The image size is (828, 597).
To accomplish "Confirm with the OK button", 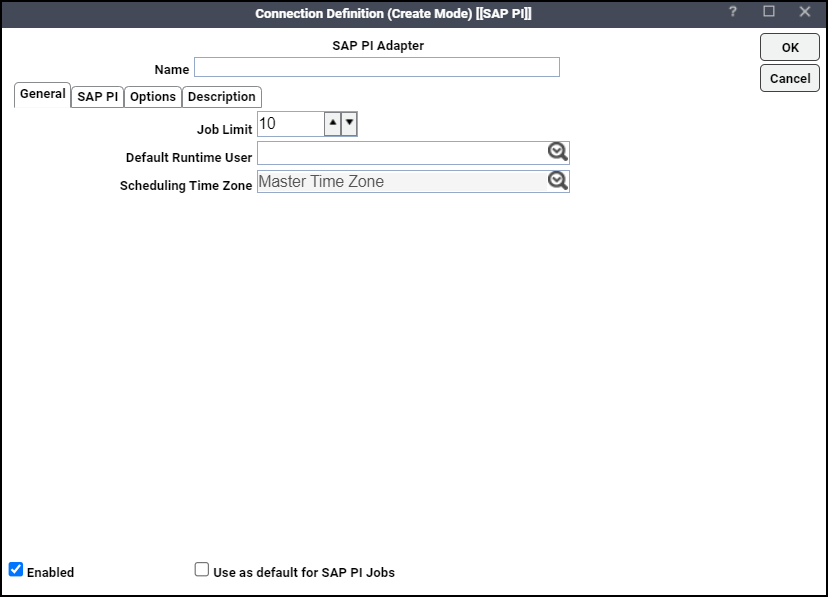I will (x=790, y=48).
